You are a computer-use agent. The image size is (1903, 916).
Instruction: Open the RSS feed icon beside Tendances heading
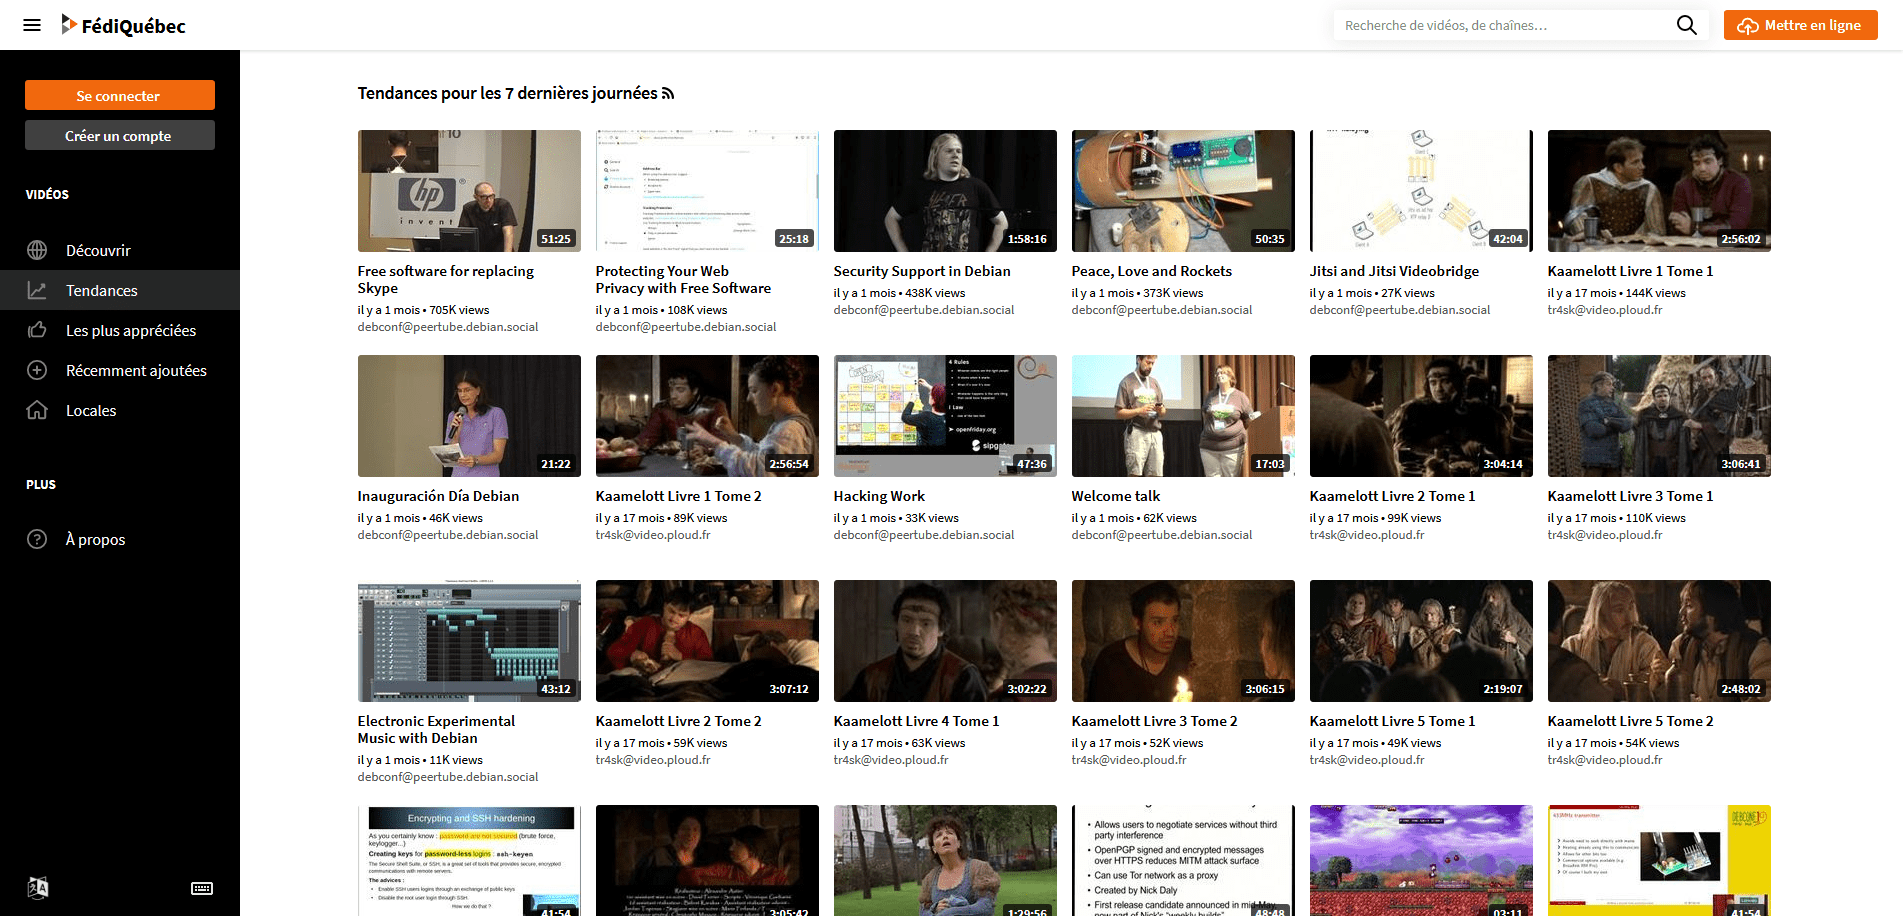[668, 94]
